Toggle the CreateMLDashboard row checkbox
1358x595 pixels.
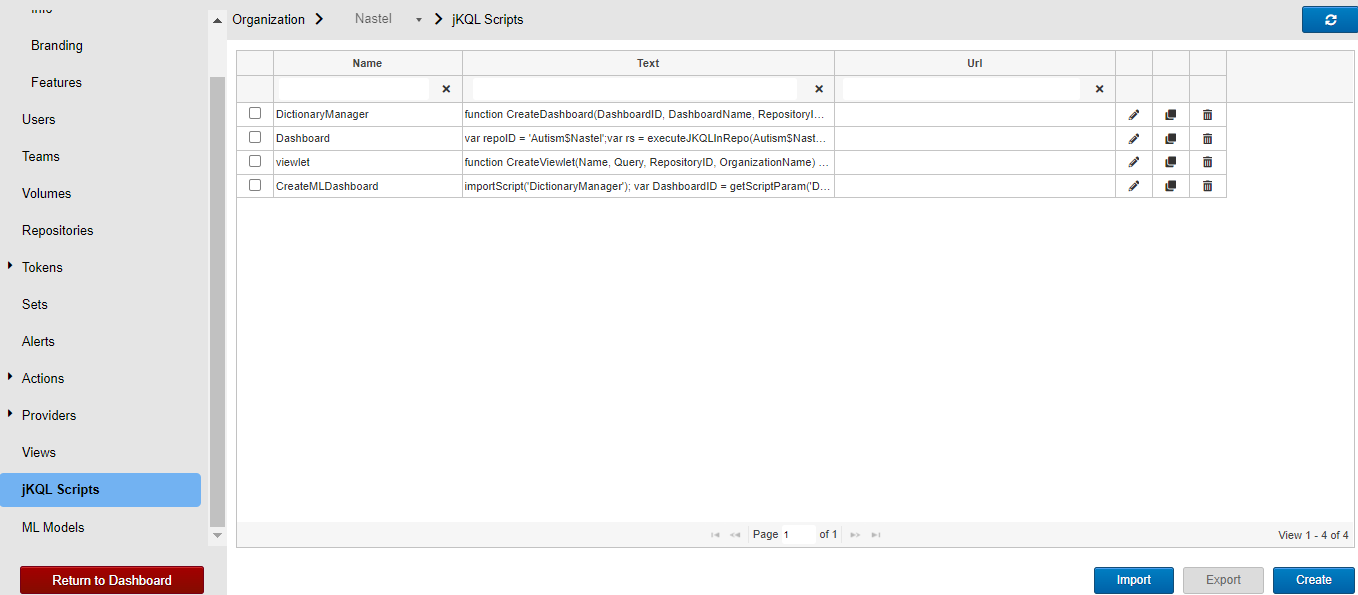[x=255, y=185]
